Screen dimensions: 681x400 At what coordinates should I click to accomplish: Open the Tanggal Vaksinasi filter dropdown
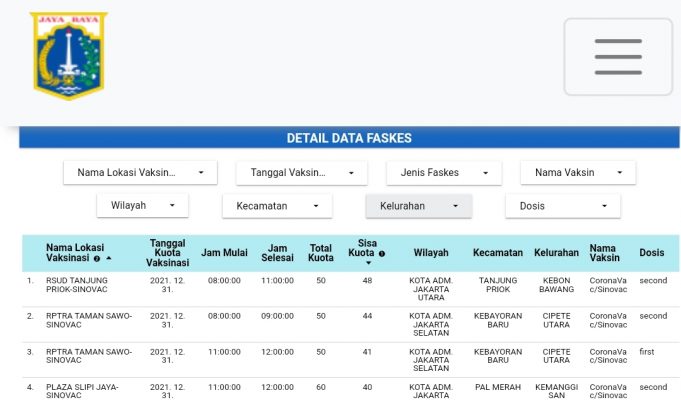tap(300, 173)
